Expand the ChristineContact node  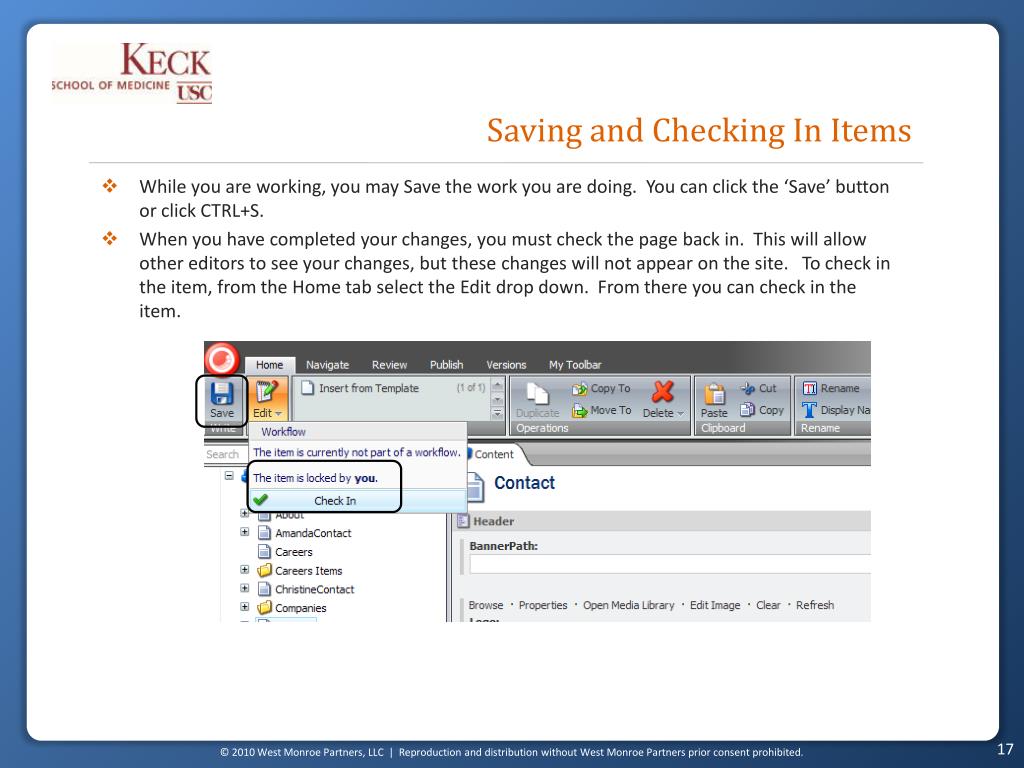point(245,588)
